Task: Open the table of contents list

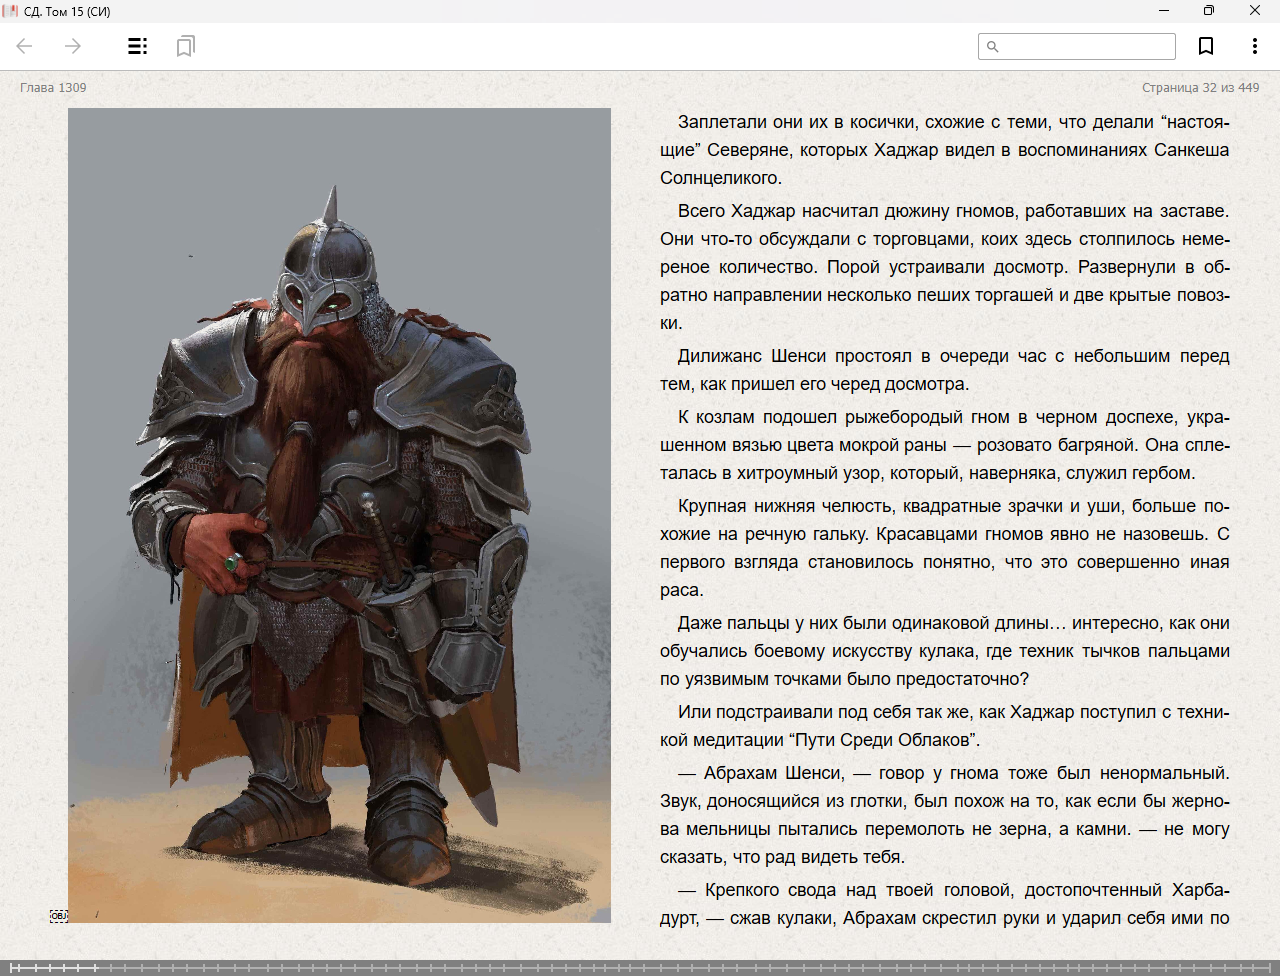Action: pyautogui.click(x=138, y=46)
